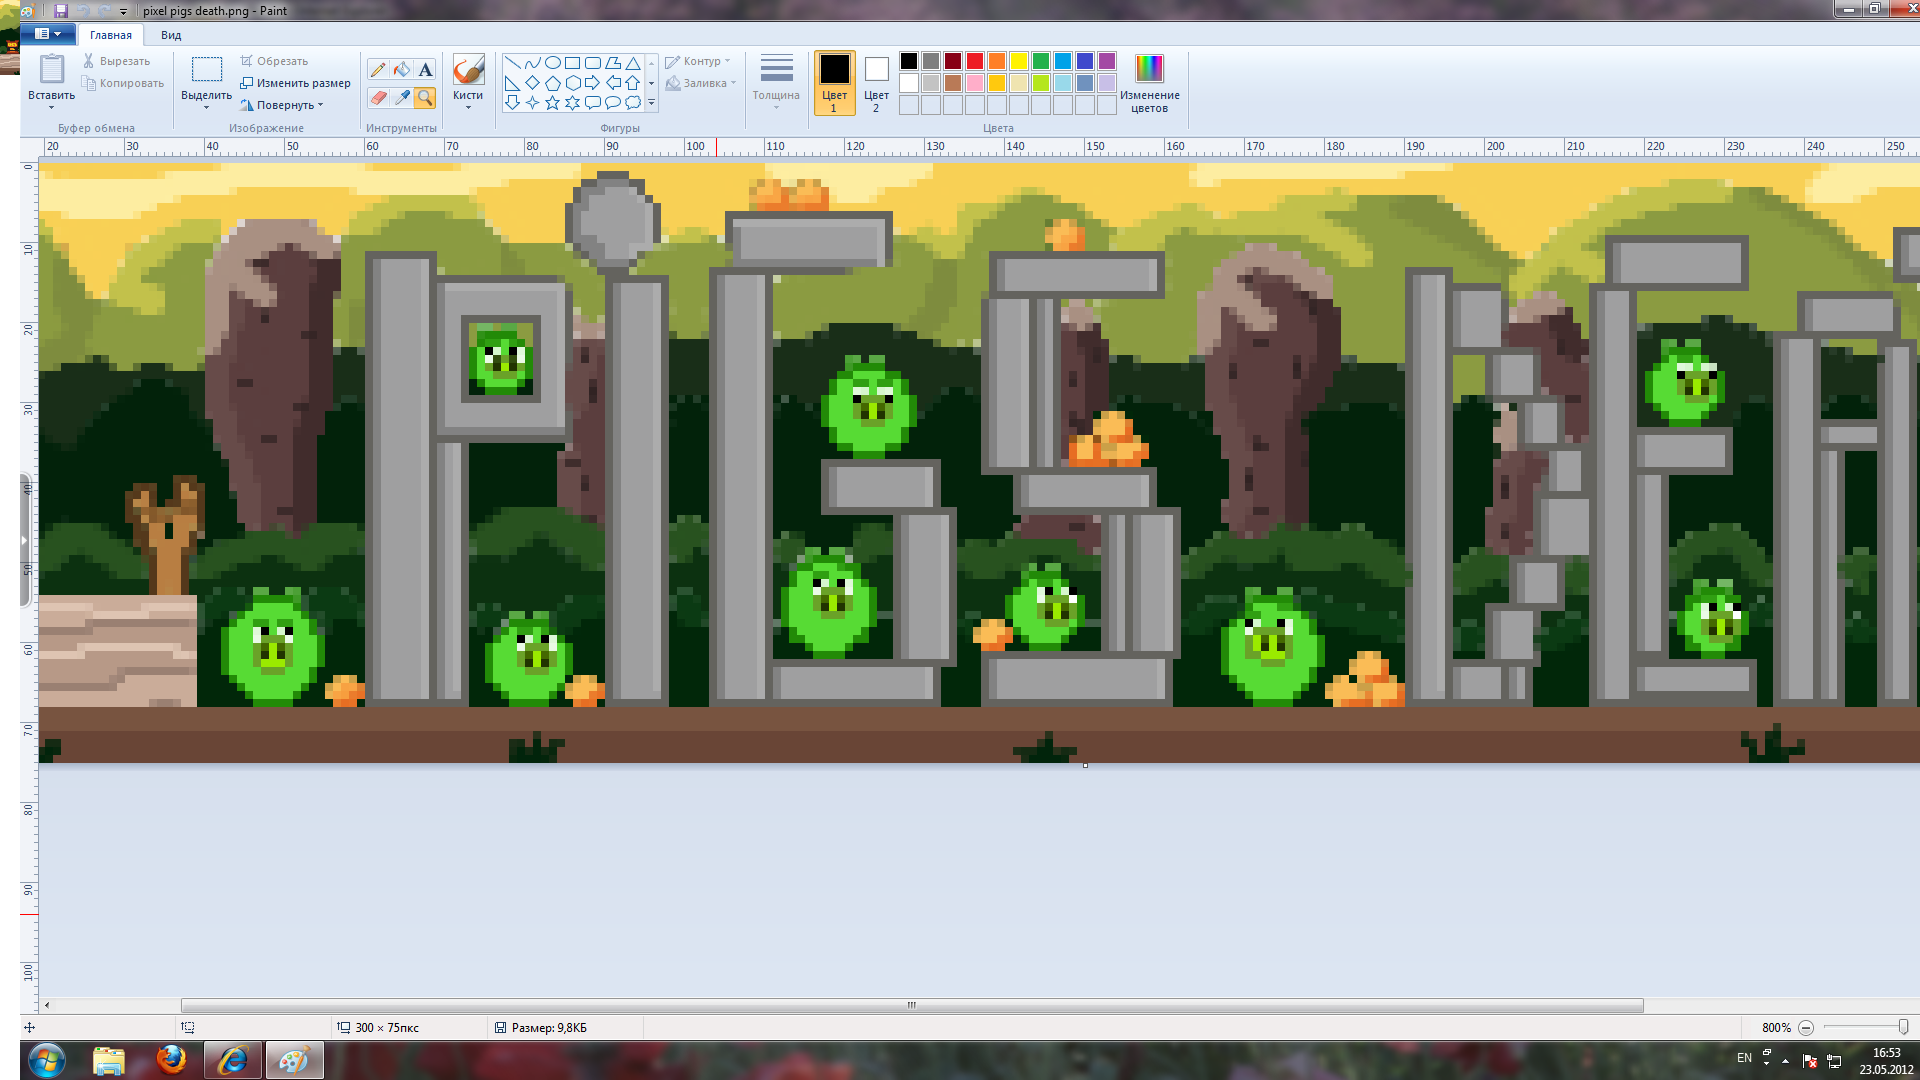The height and width of the screenshot is (1080, 1920).
Task: Select the Eraser tool
Action: 377,97
